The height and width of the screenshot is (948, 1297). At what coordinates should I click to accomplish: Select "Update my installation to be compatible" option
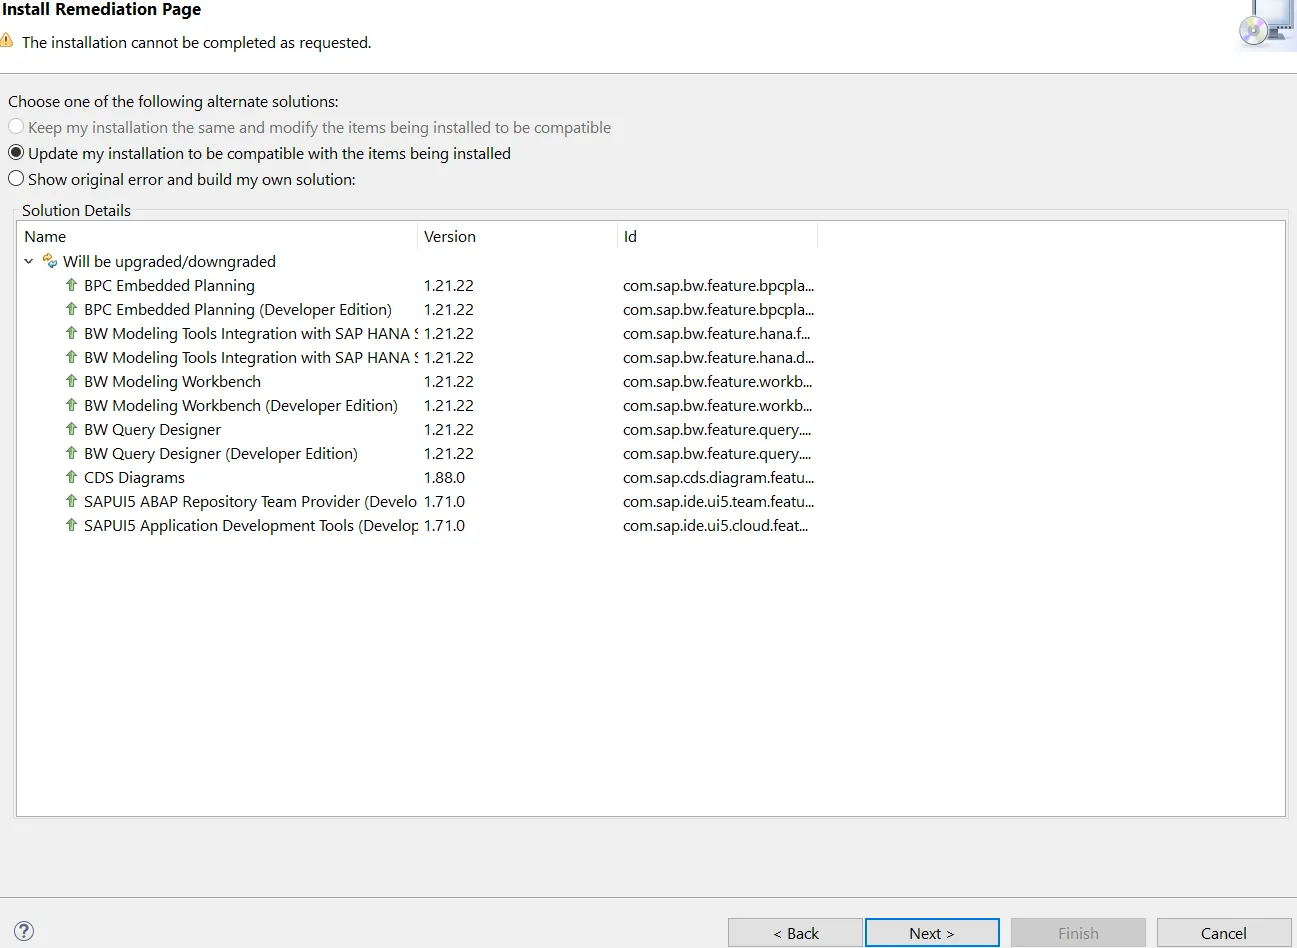(x=16, y=153)
